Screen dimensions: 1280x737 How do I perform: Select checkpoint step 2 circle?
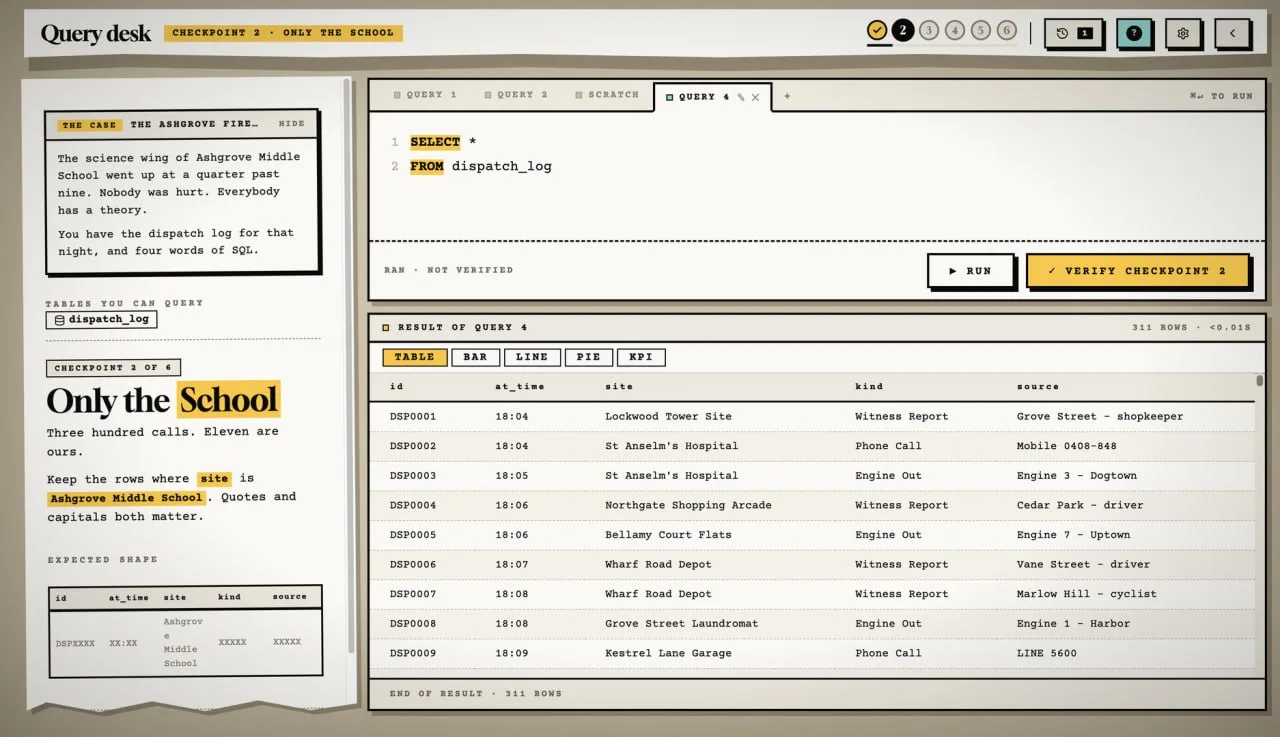[903, 31]
